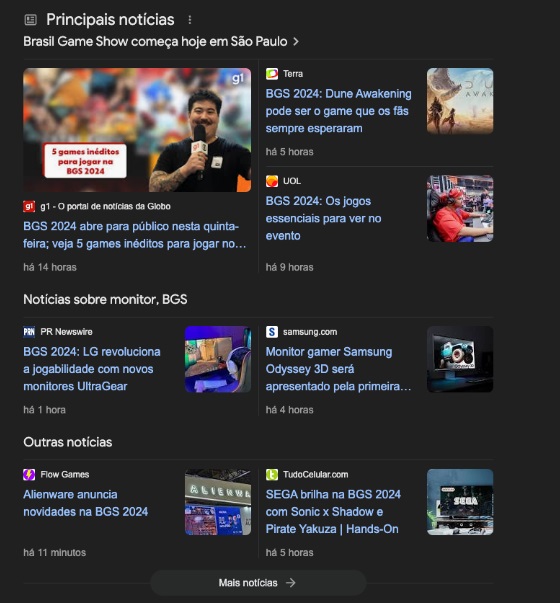Open the LG UltraGear monitors article
Screen dimensions: 560x603
point(92,369)
